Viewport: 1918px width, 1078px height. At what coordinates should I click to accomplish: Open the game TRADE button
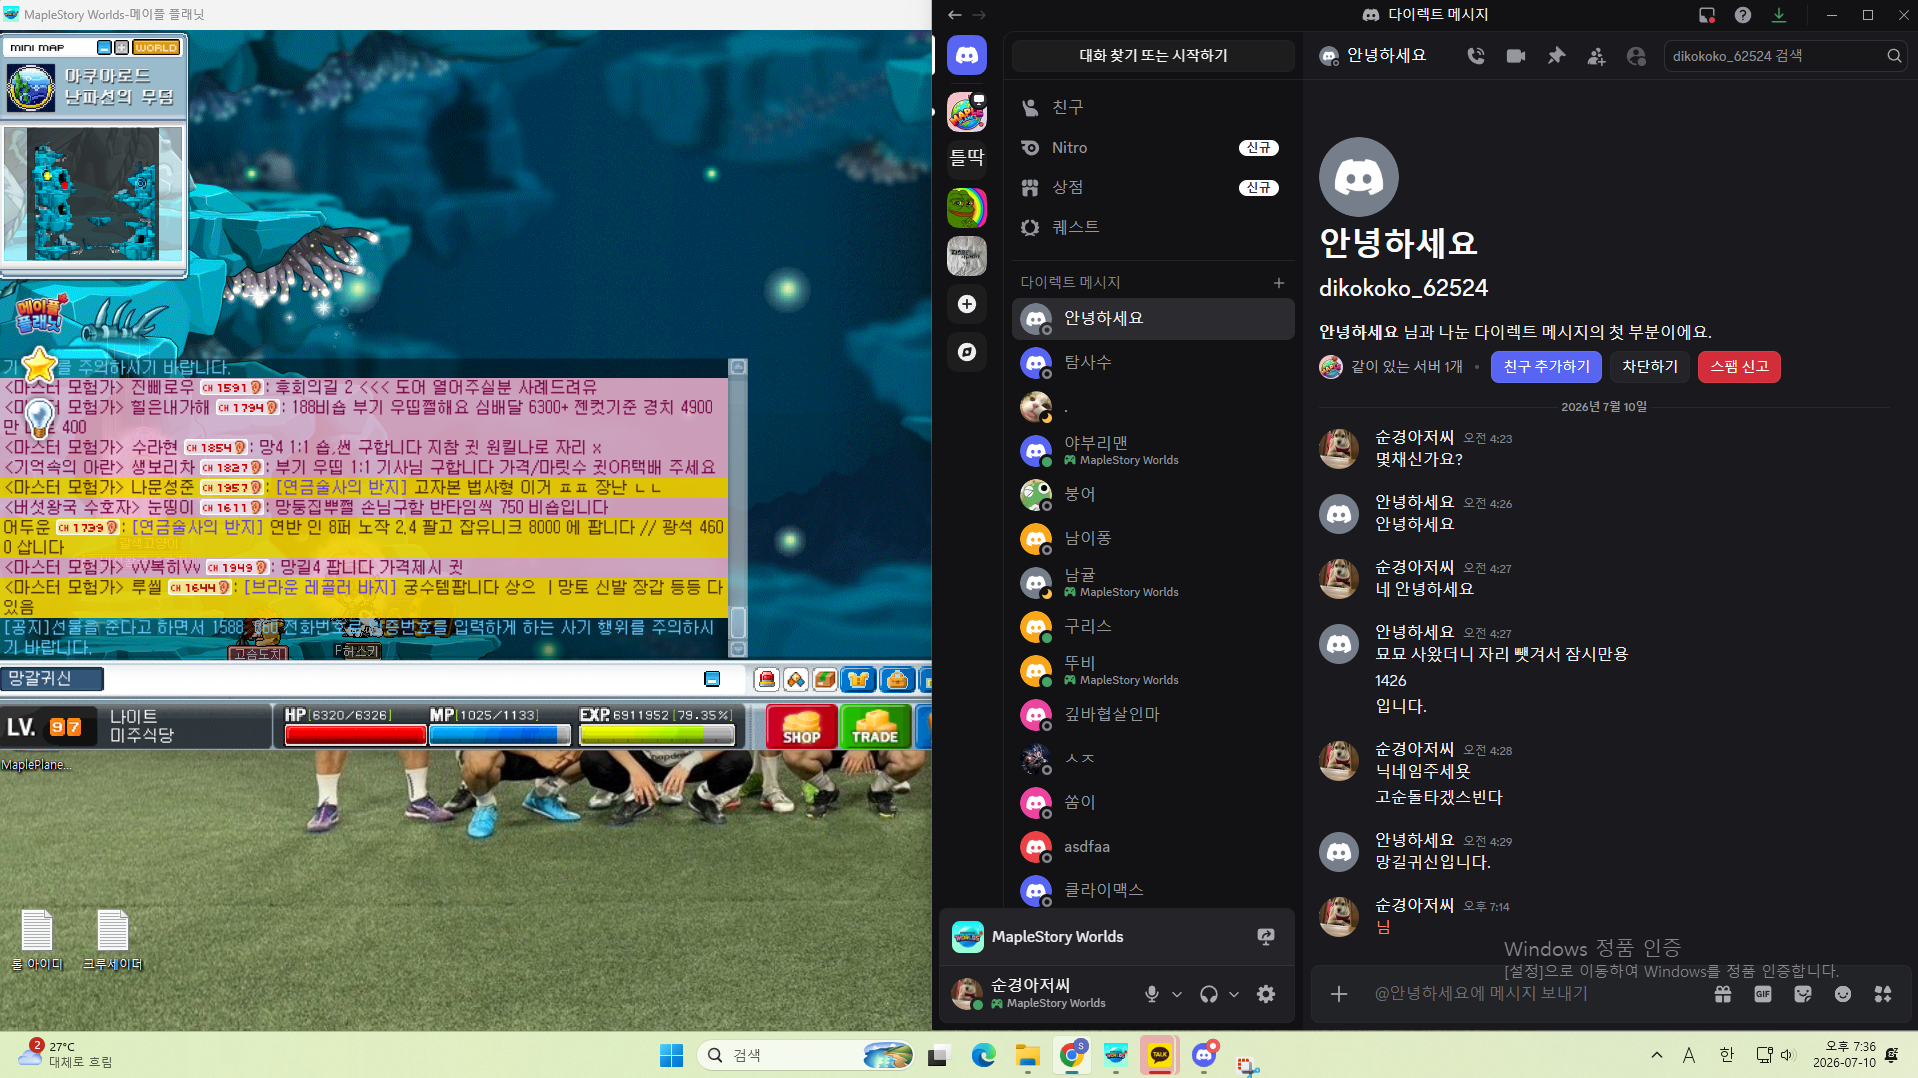(875, 727)
